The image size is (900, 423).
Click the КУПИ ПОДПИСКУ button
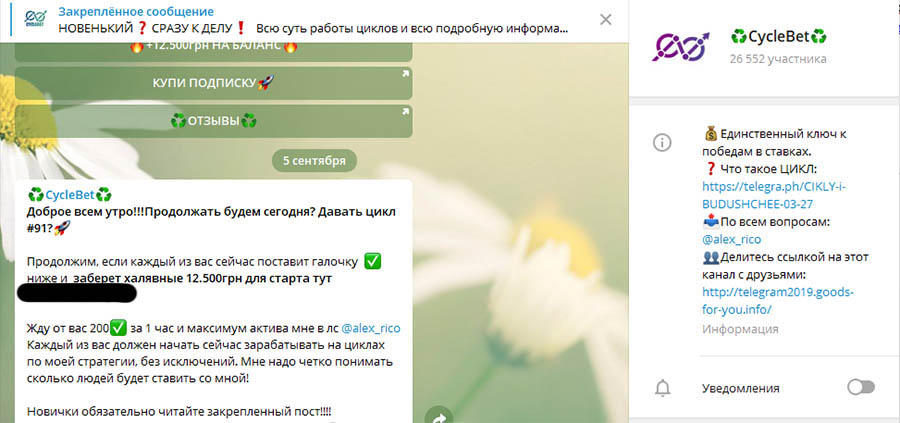pos(214,83)
